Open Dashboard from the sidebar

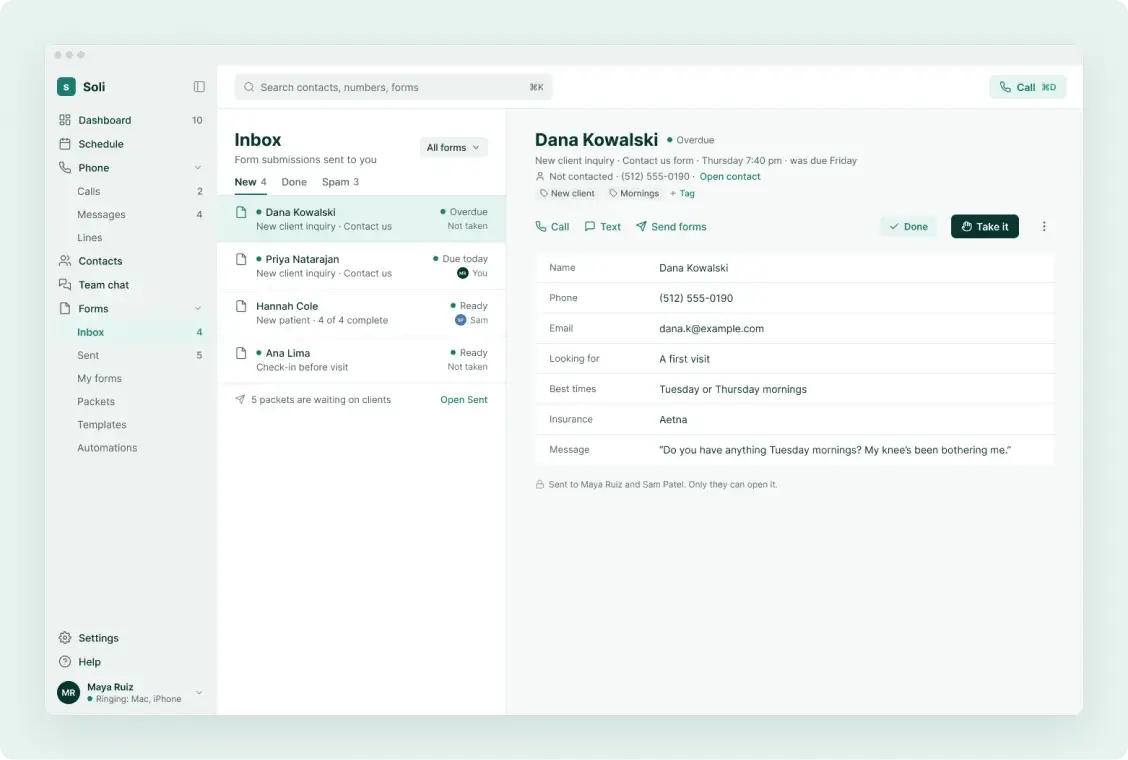point(130,119)
